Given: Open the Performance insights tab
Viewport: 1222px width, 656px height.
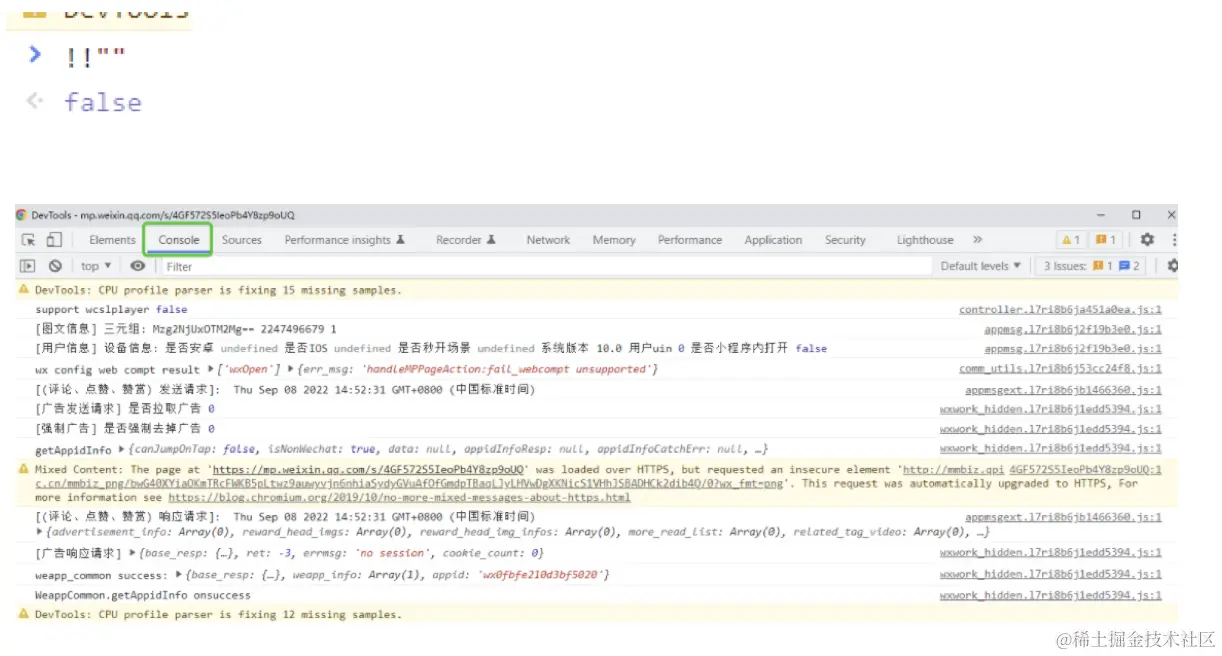Looking at the screenshot, I should coord(344,240).
